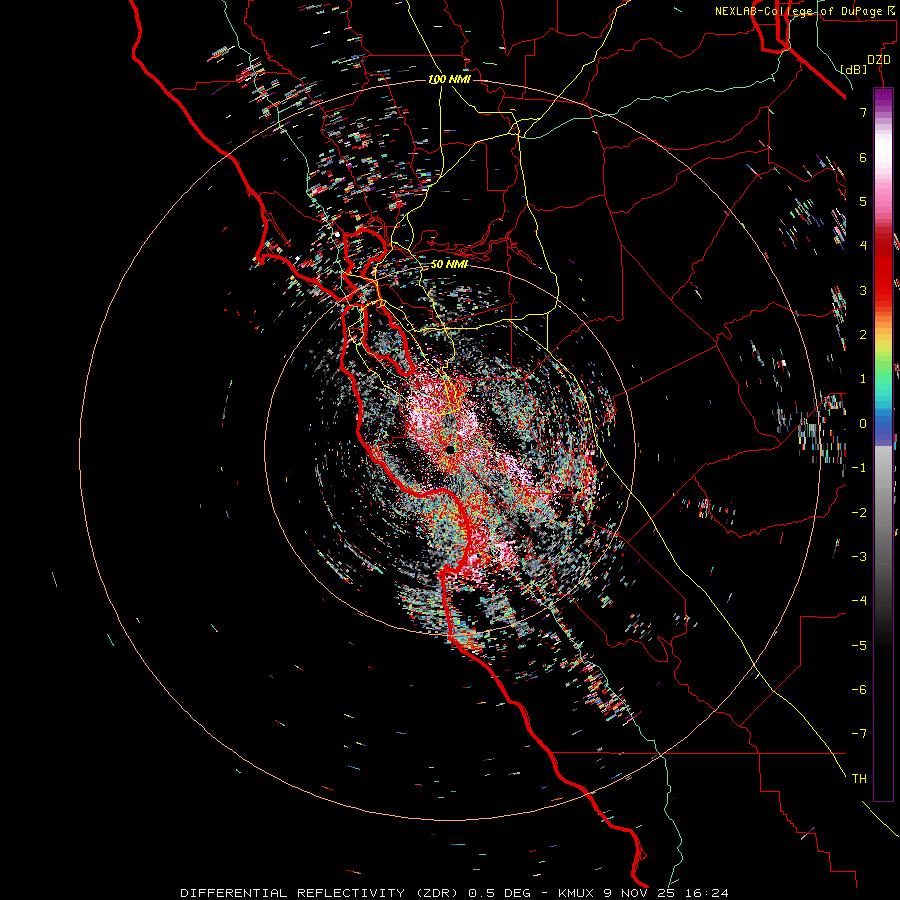
Task: Click the "TH" threshold label on scale
Action: coord(859,779)
